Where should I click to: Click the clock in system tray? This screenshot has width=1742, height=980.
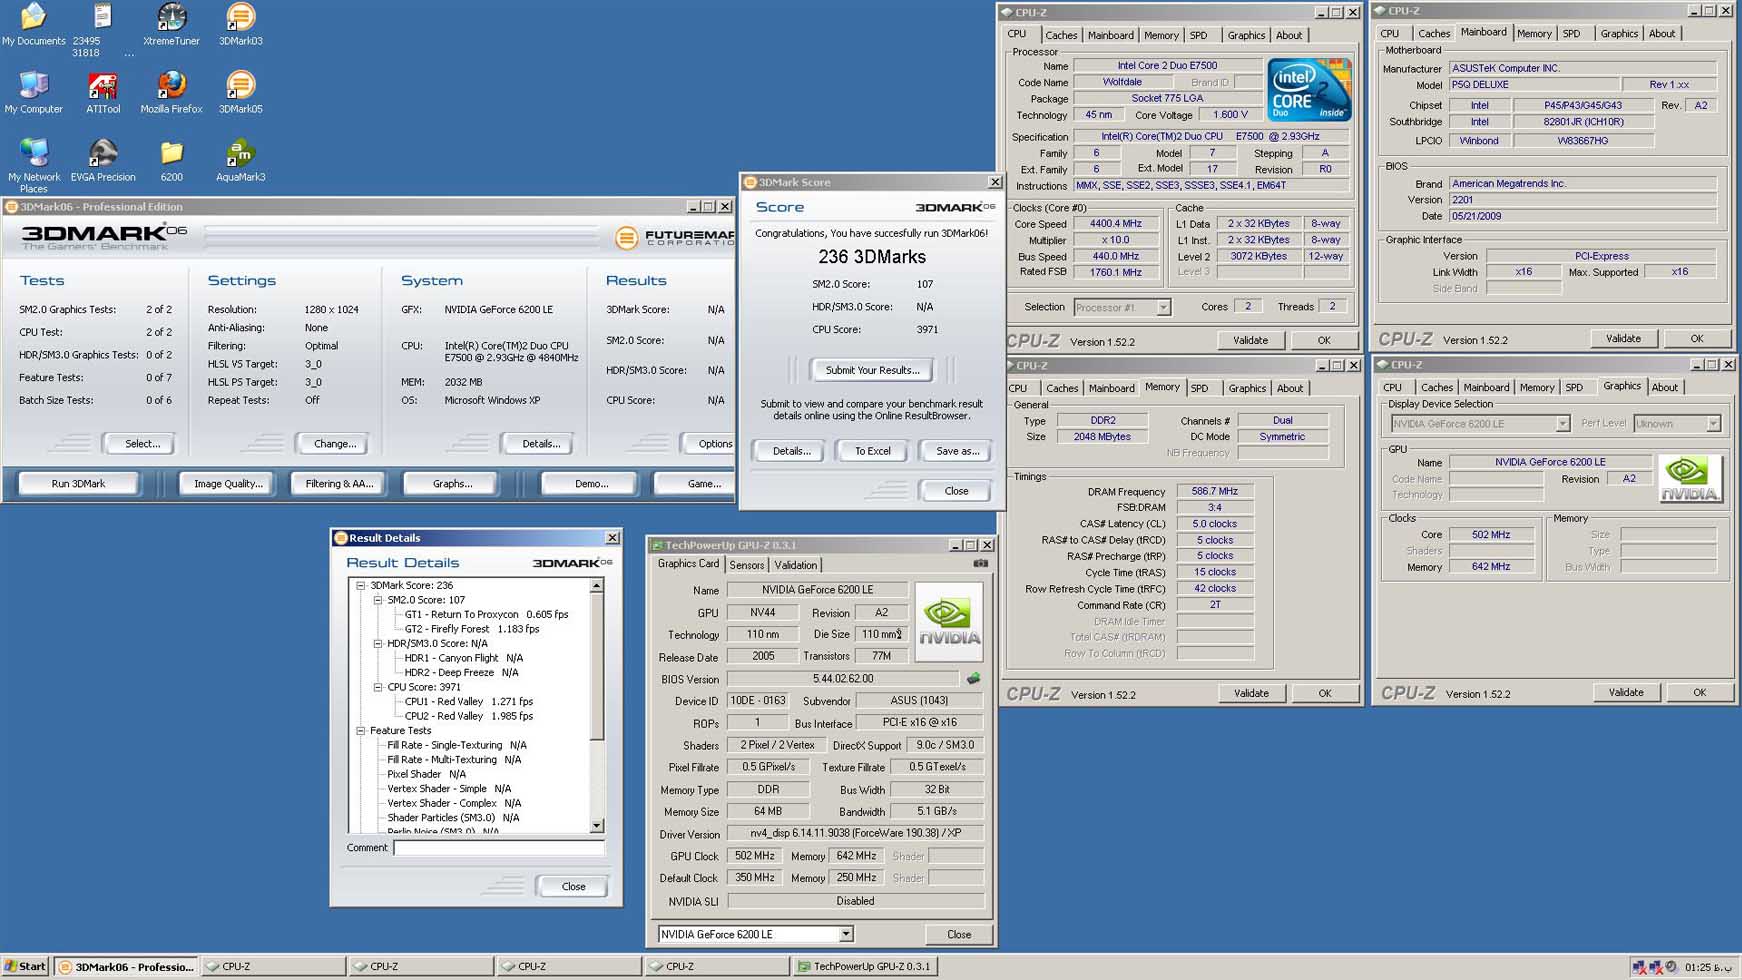coord(1709,967)
